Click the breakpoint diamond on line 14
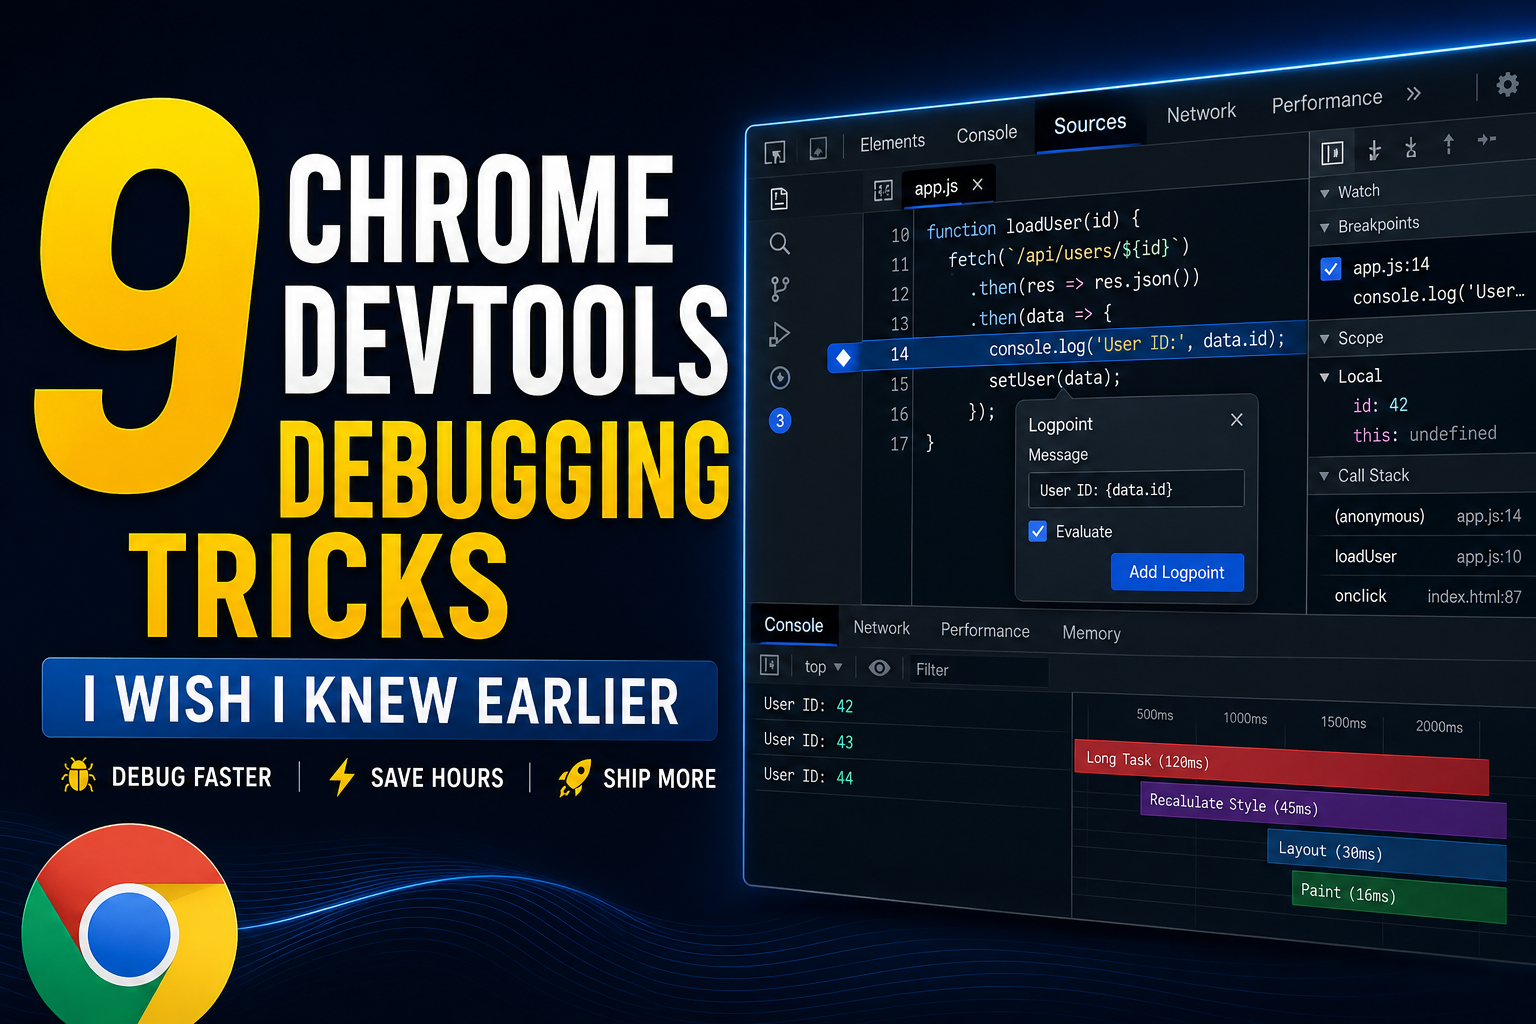 pyautogui.click(x=843, y=357)
